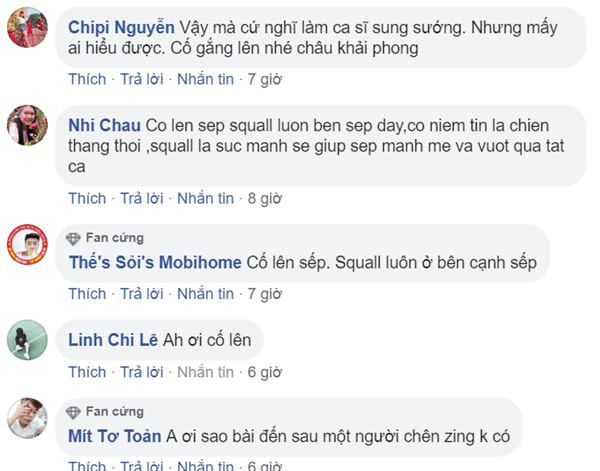The height and width of the screenshot is (471, 600).
Task: Click Nhi Chau's avatar photo
Action: pyautogui.click(x=29, y=126)
